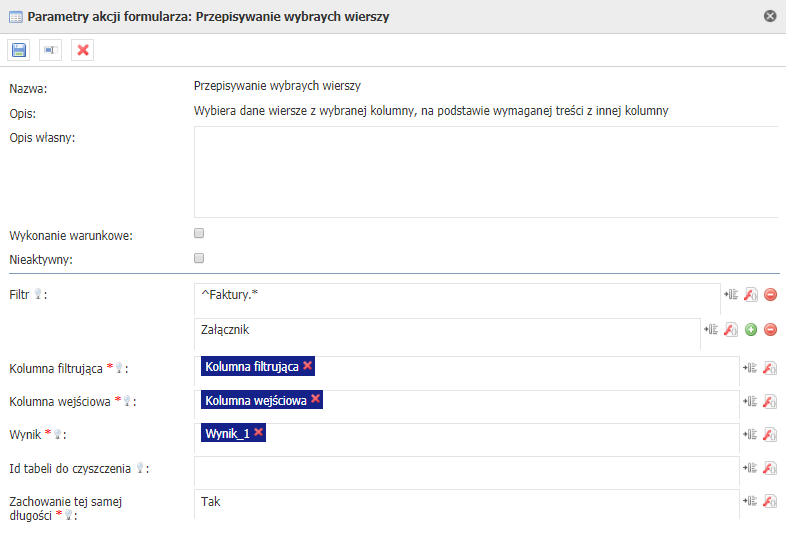This screenshot has width=786, height=548.
Task: Remove the ^Faktury.* filter with red minus
Action: point(770,294)
